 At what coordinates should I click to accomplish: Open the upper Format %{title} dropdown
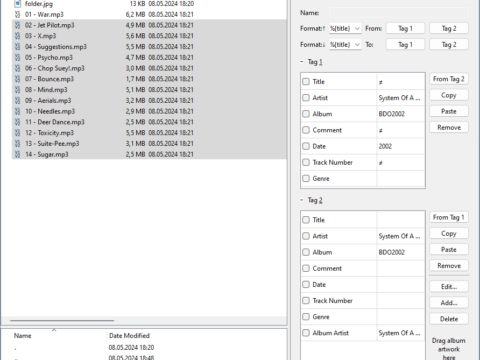point(345,28)
